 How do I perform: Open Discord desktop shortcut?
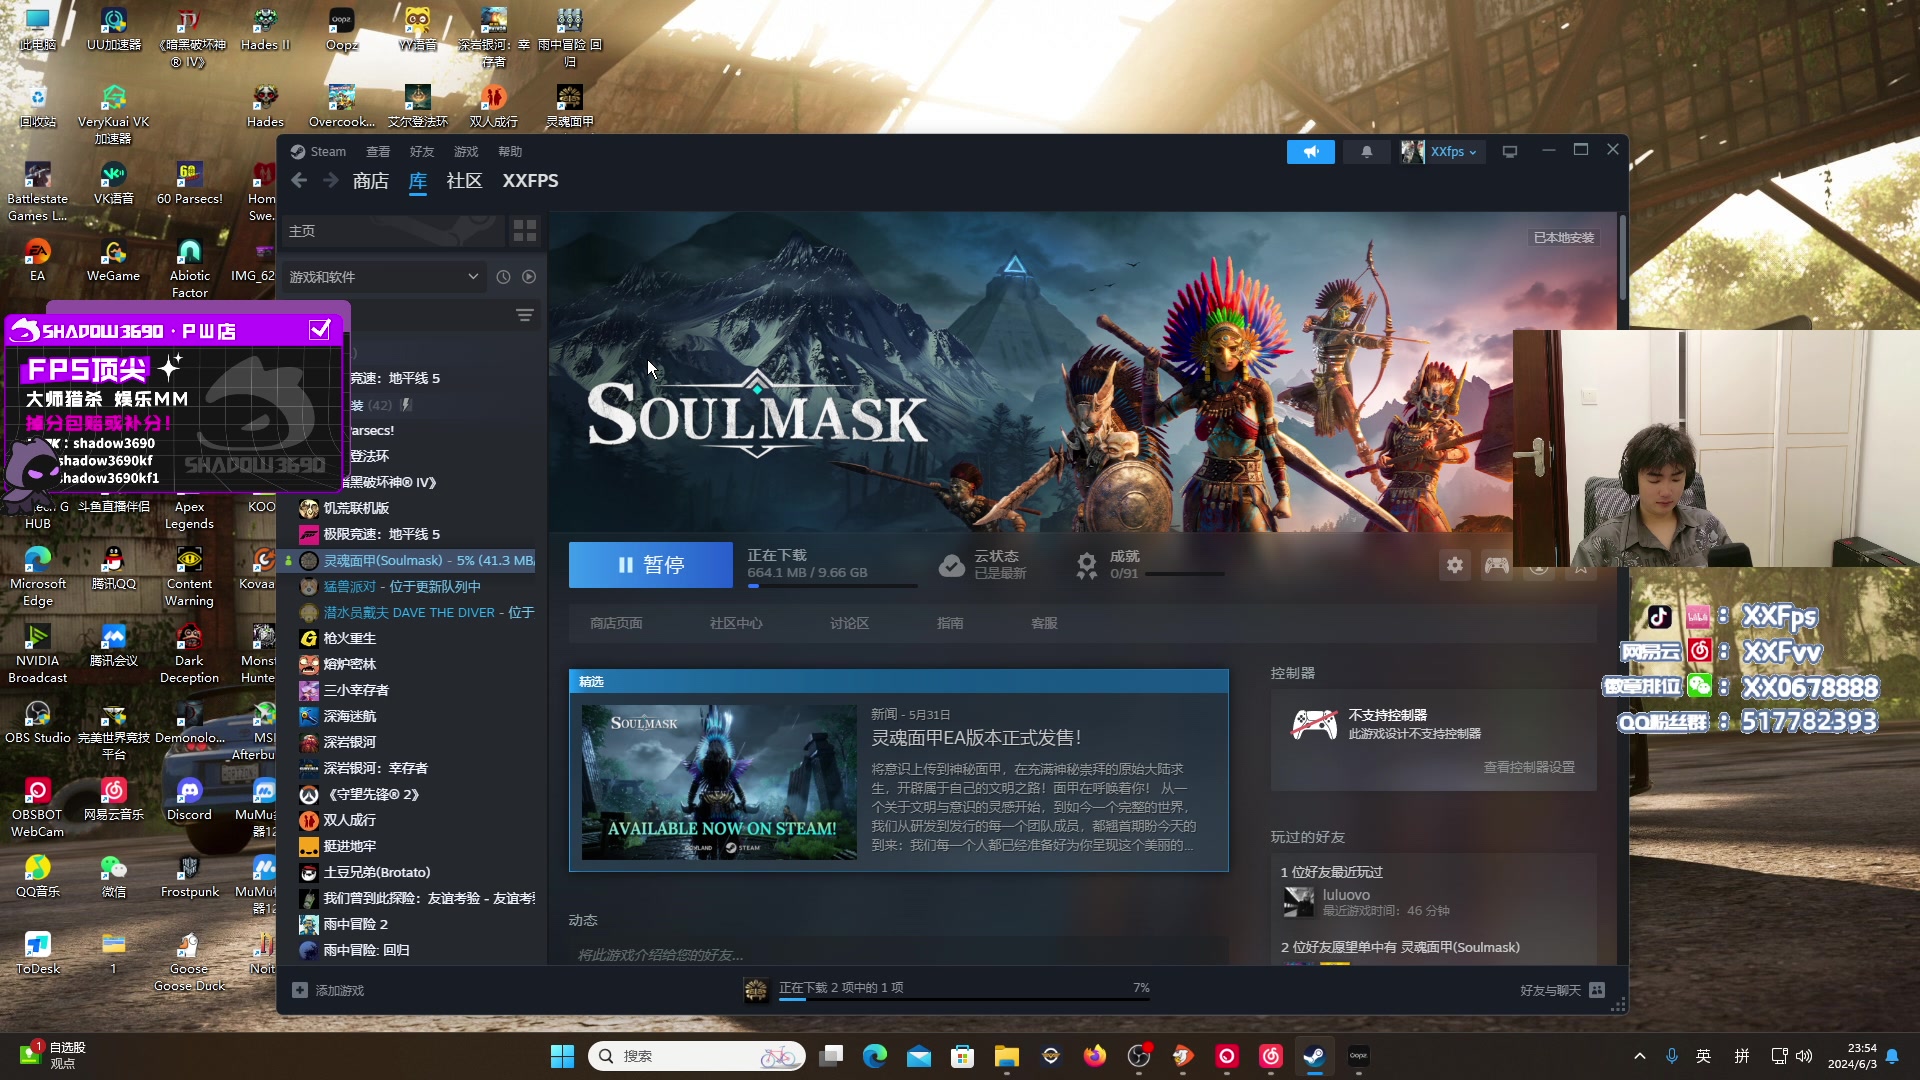189,799
